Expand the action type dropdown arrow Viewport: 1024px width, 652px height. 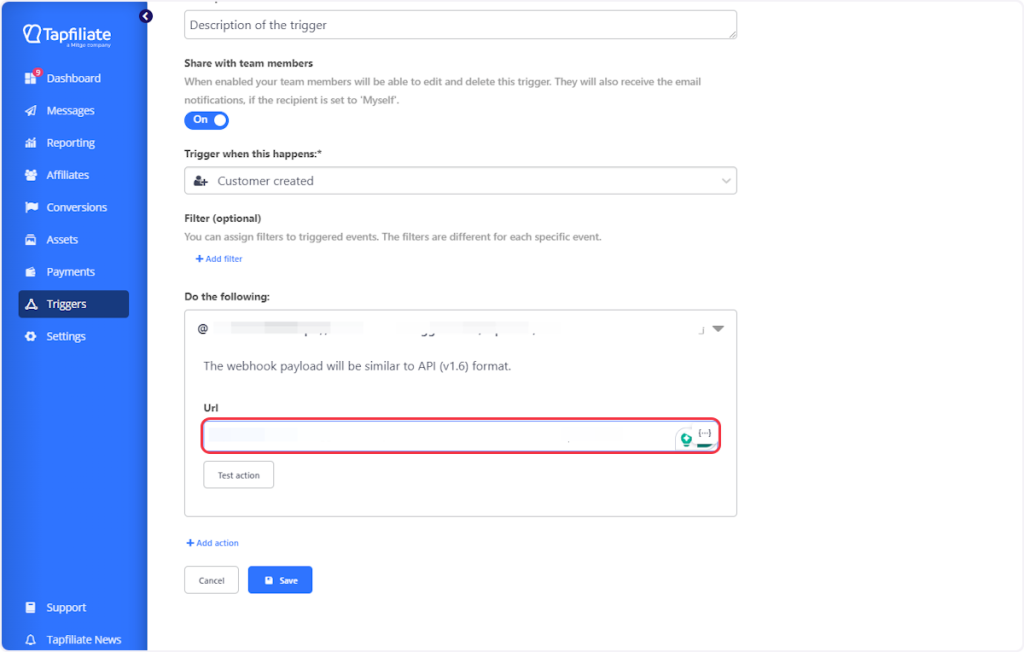[717, 328]
